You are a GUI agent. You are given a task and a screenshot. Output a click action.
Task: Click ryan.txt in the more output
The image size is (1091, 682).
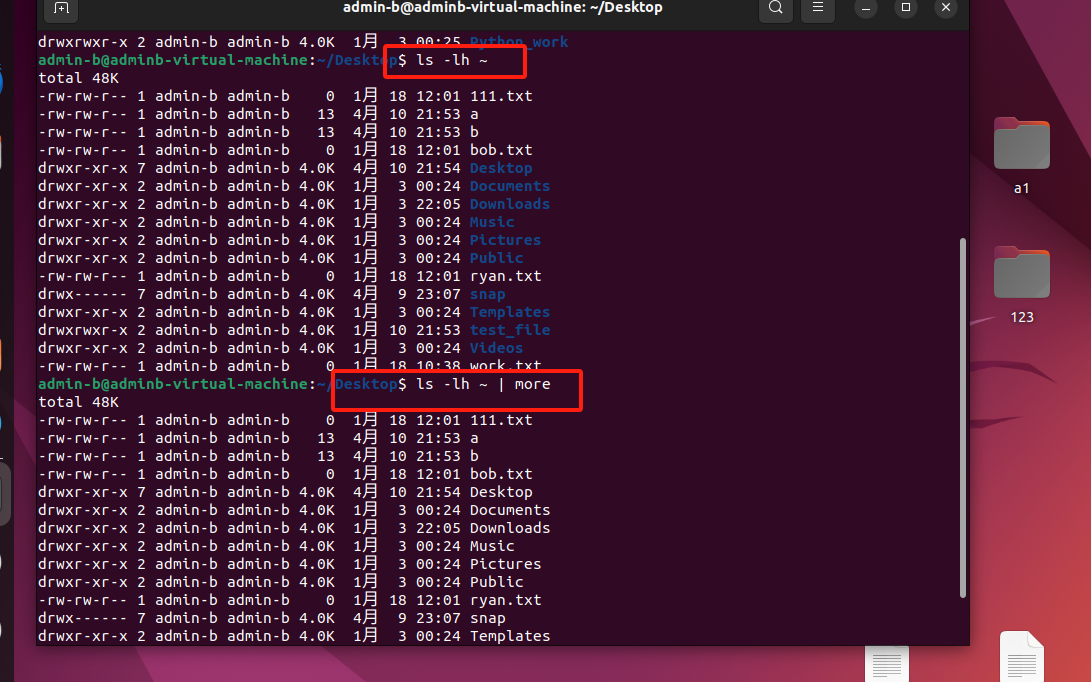point(505,601)
